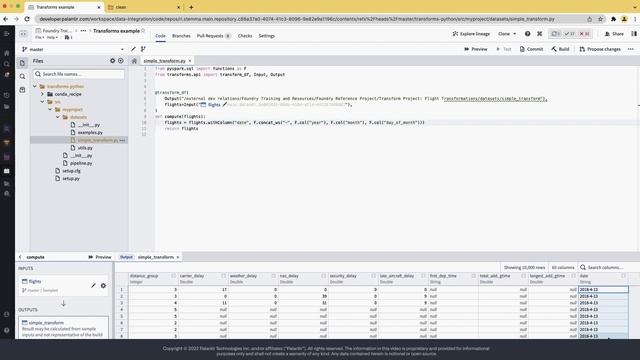Viewport: 640px width, 360px height.
Task: Click the collapse sidebar icon left of breadcrumb
Action: click(x=23, y=34)
